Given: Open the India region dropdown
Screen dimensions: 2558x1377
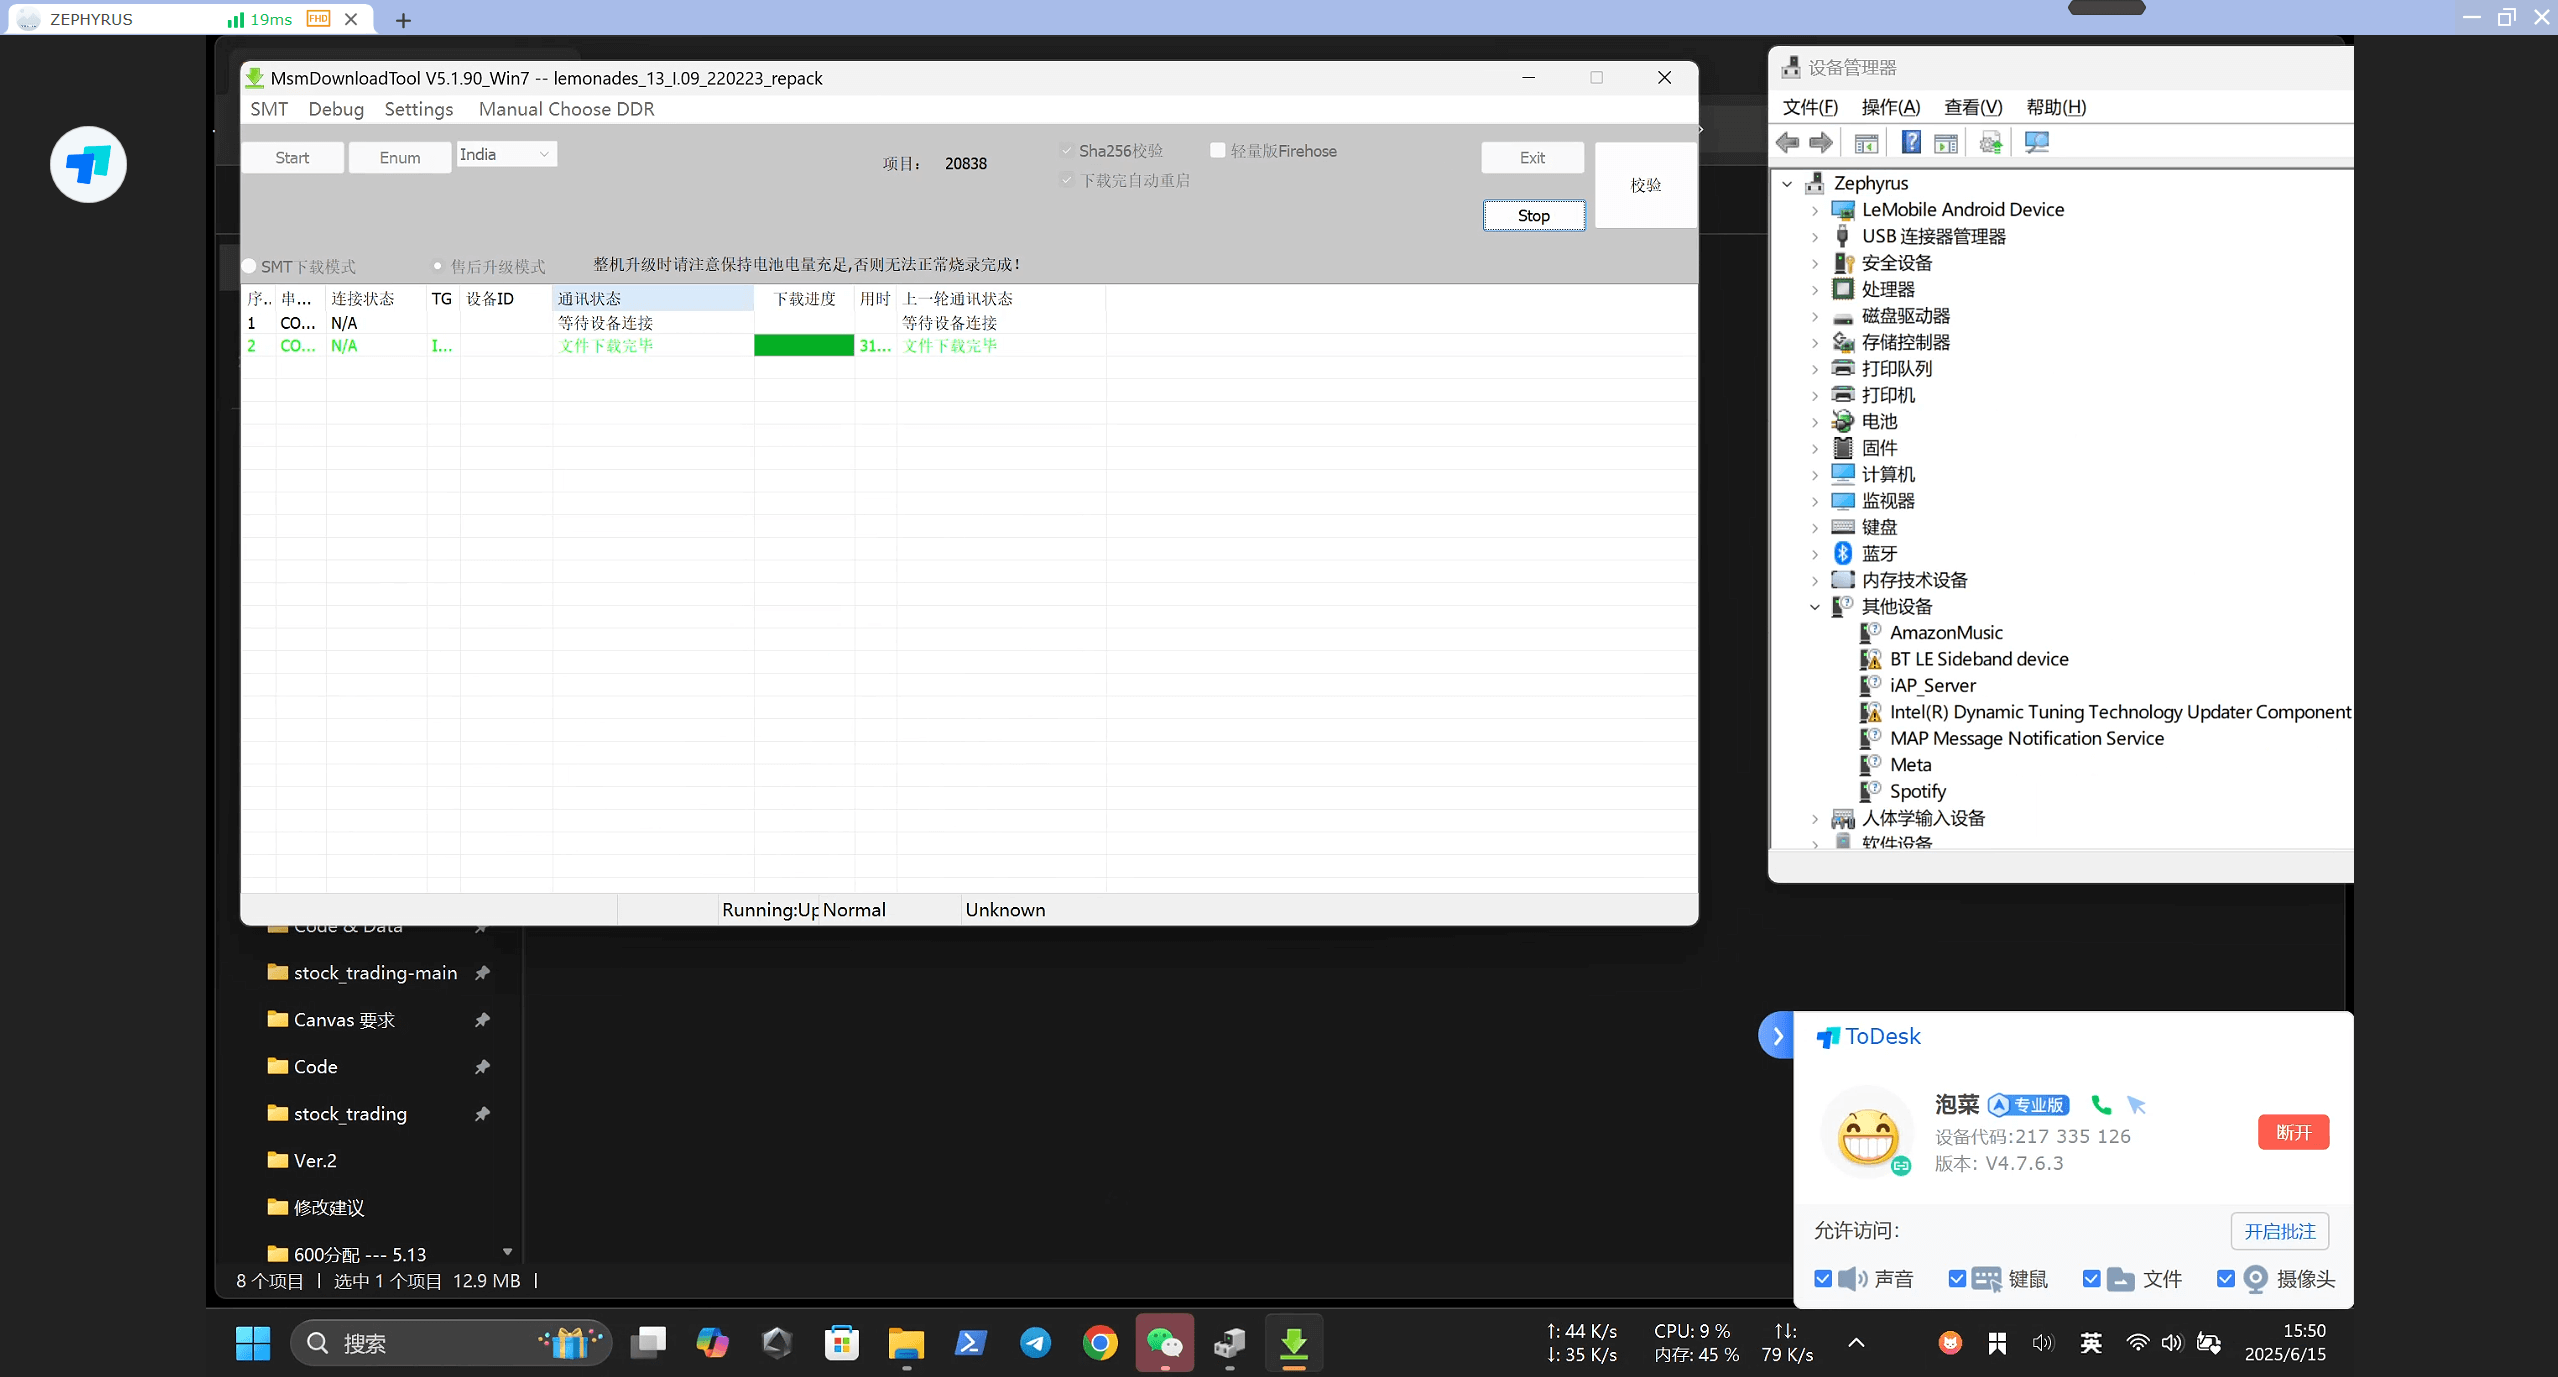Looking at the screenshot, I should [506, 155].
